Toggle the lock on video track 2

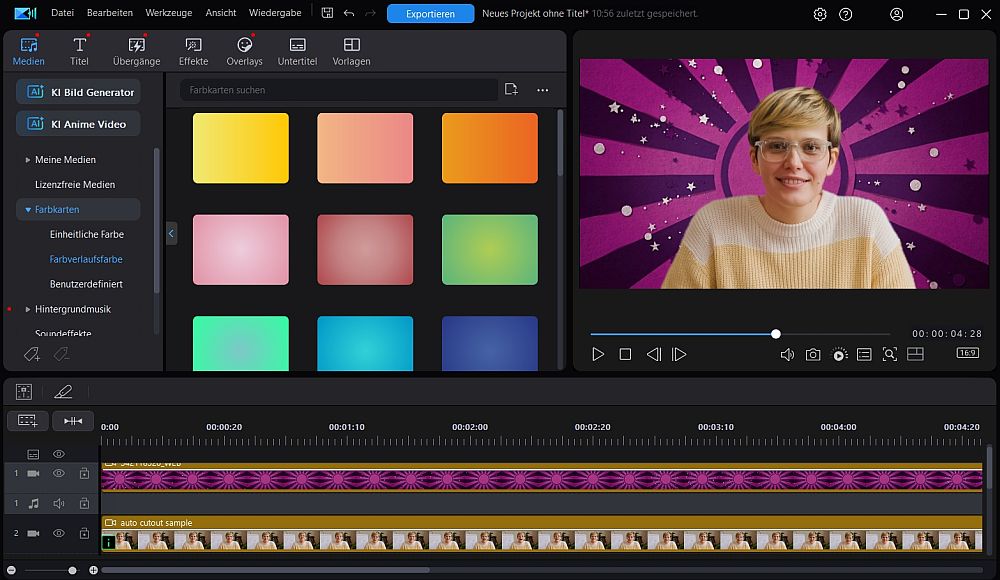point(84,533)
